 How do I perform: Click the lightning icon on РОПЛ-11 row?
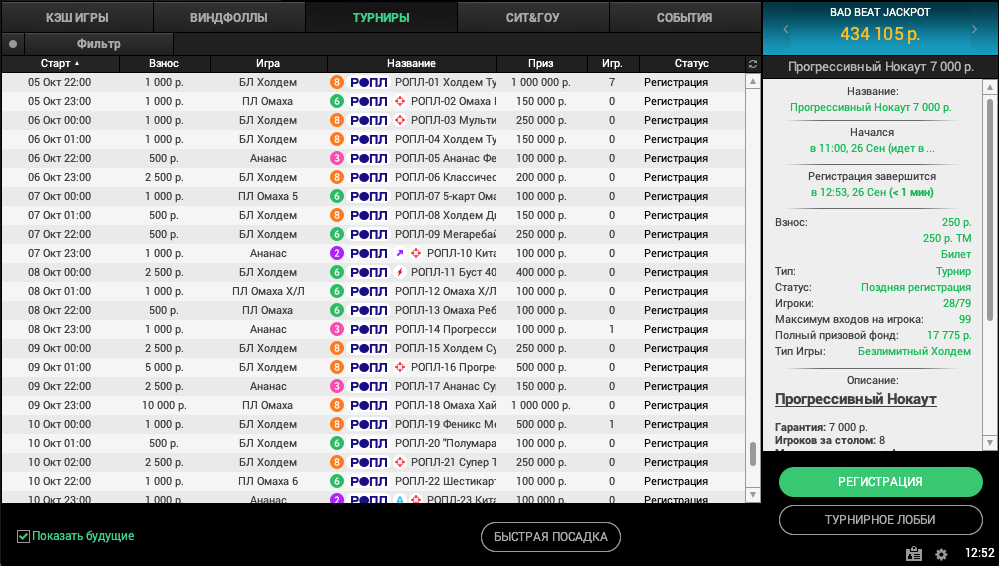(x=400, y=272)
